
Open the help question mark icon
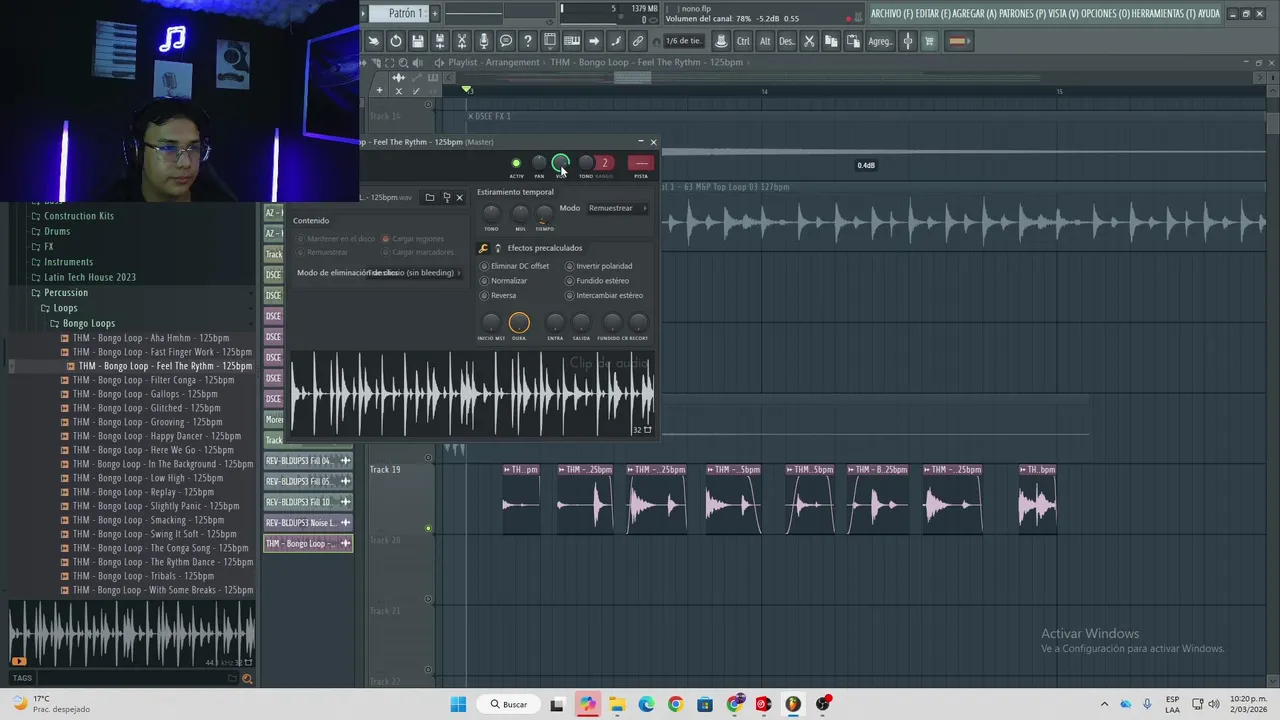coord(528,41)
